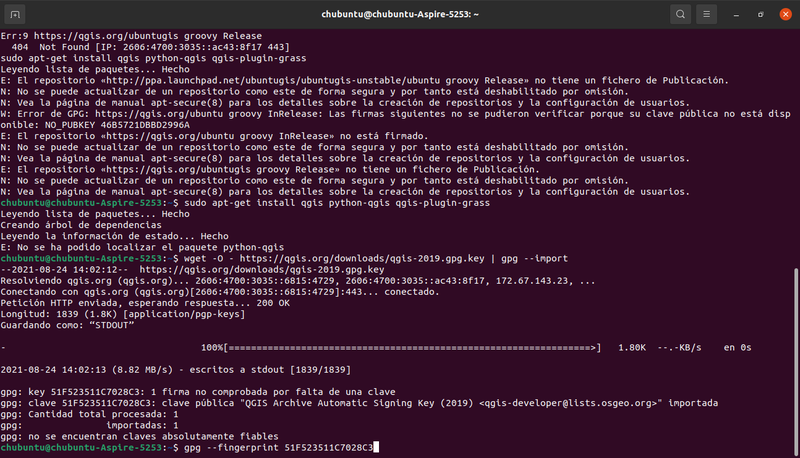The height and width of the screenshot is (458, 800).
Task: Click the restore window size button
Action: click(760, 15)
